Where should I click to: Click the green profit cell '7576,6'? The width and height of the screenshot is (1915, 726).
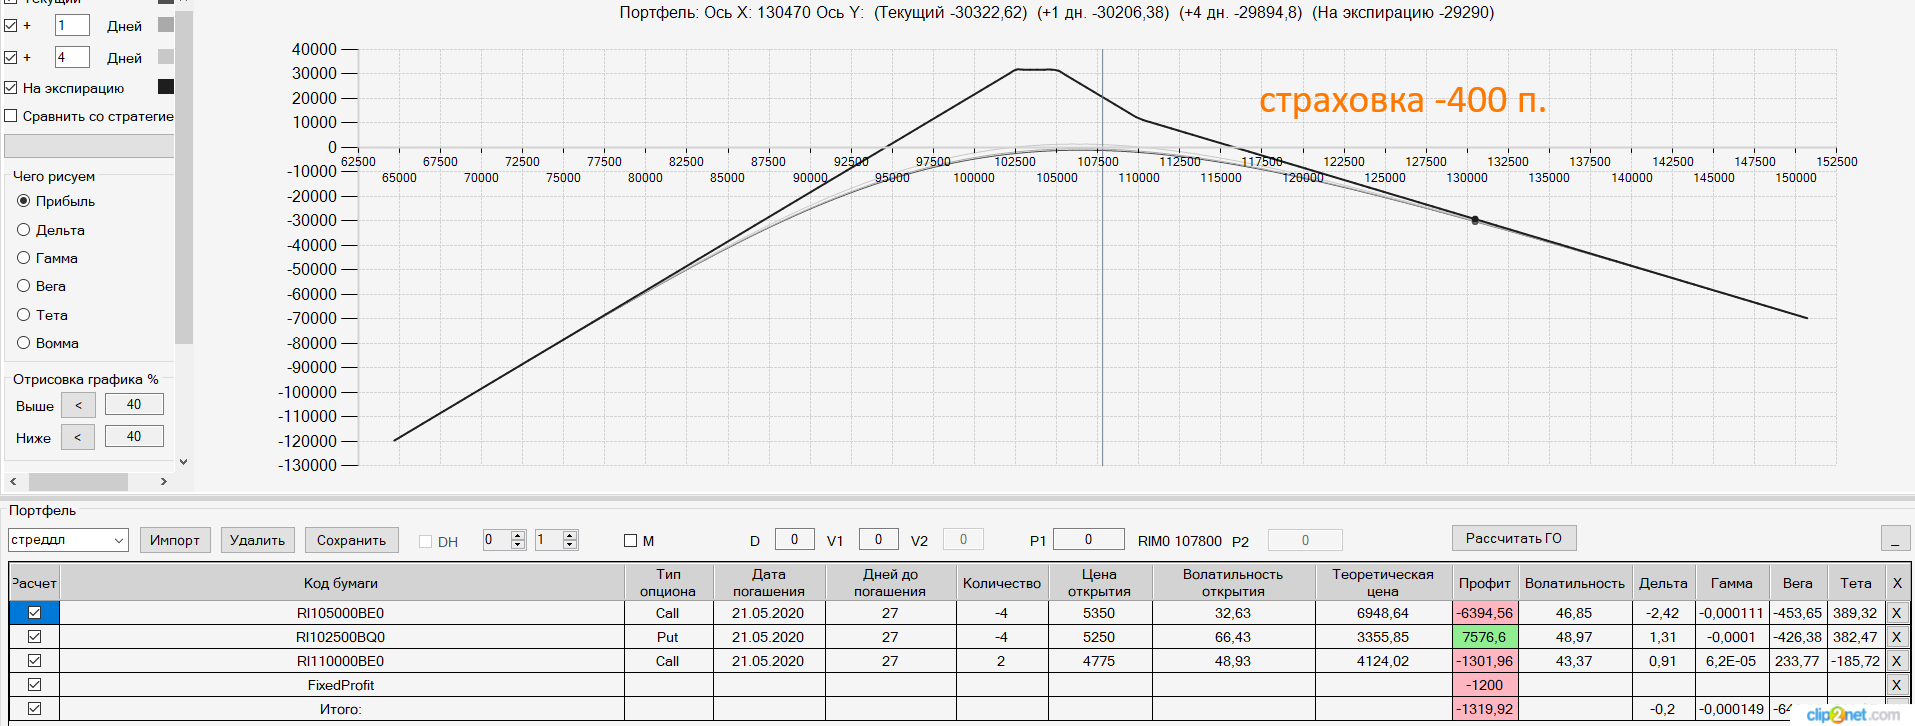[x=1484, y=637]
